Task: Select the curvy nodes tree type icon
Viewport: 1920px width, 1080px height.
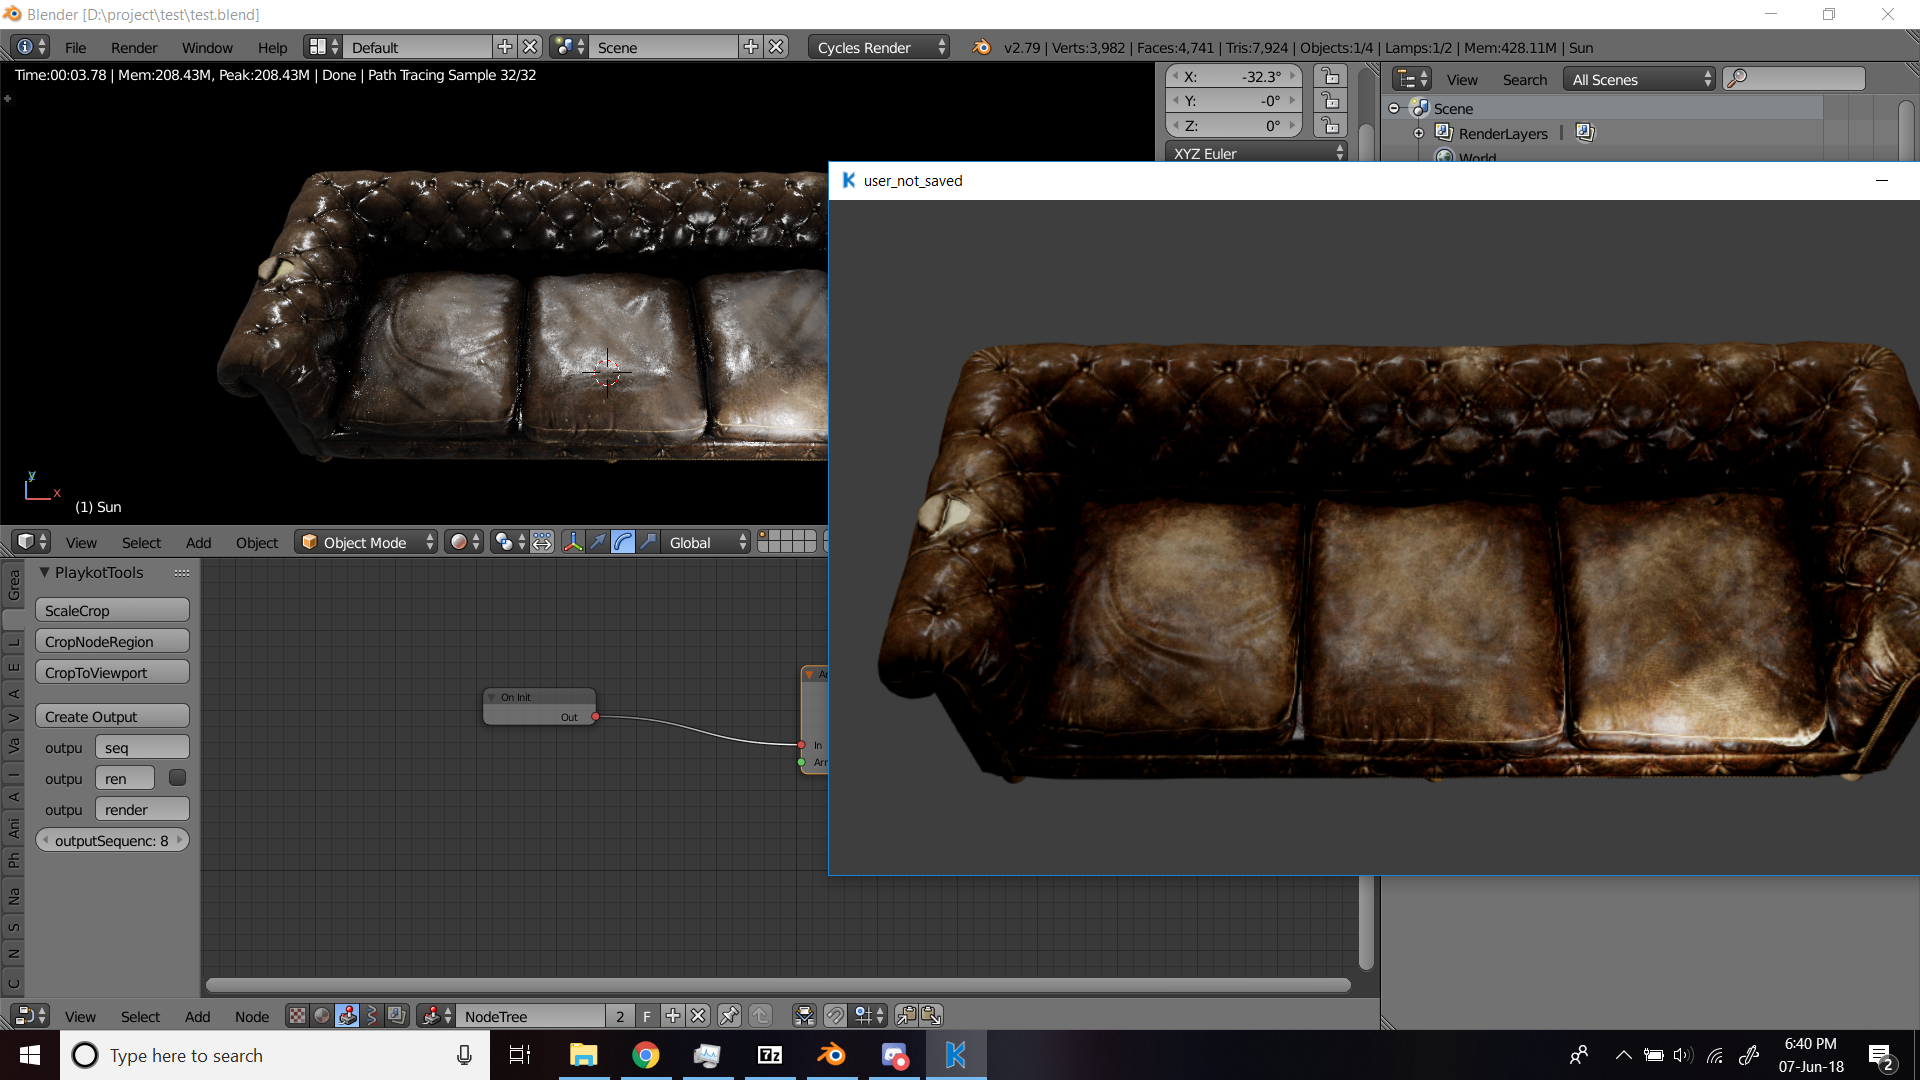Action: coord(372,1016)
